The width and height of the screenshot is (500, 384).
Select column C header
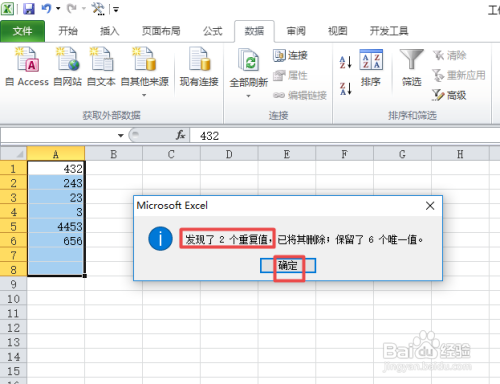click(171, 154)
